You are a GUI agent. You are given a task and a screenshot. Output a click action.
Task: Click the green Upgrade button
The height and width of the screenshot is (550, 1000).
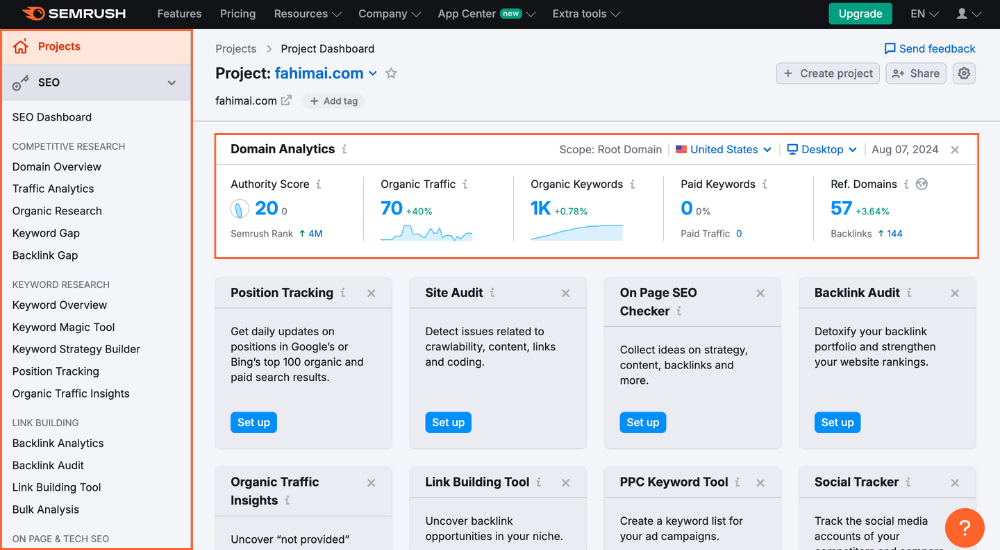click(860, 14)
